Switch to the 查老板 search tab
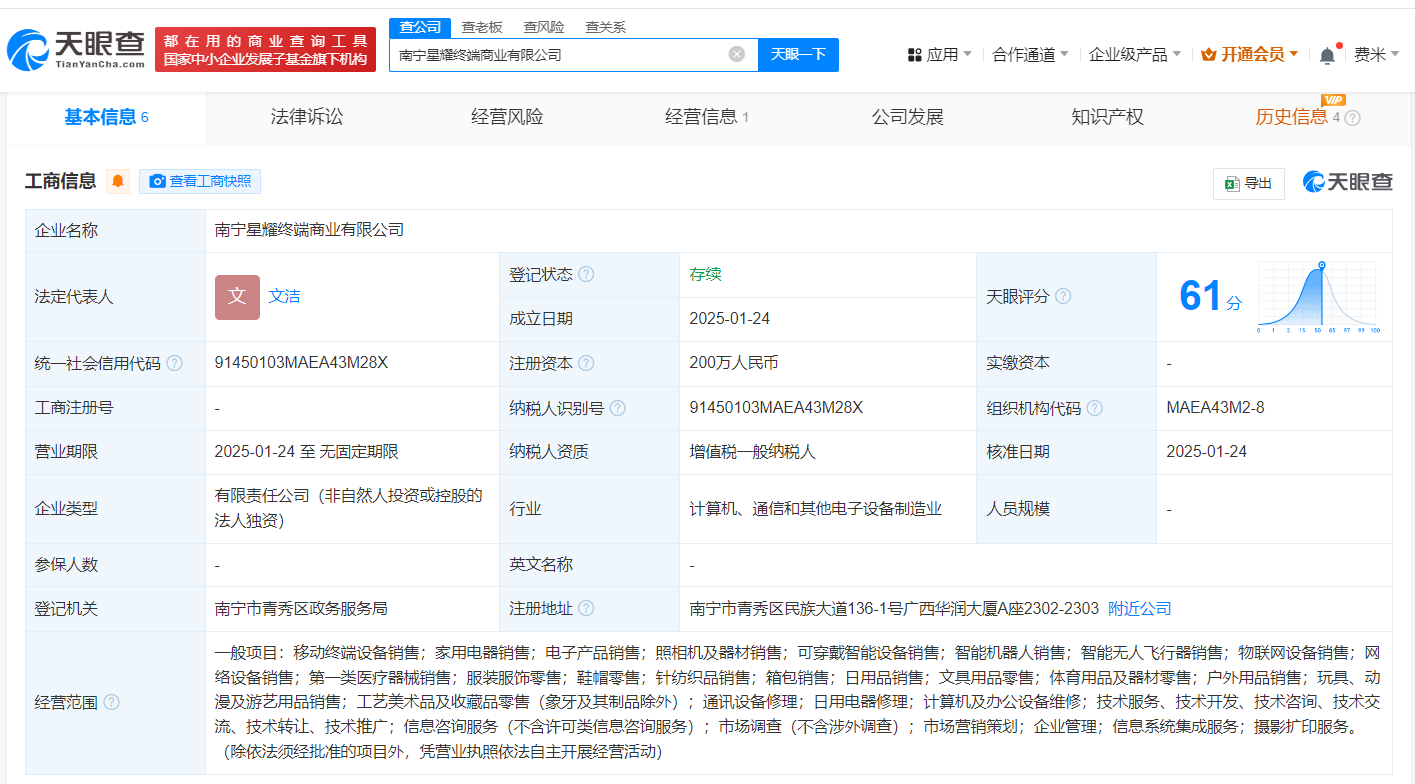The width and height of the screenshot is (1415, 784). coord(480,27)
